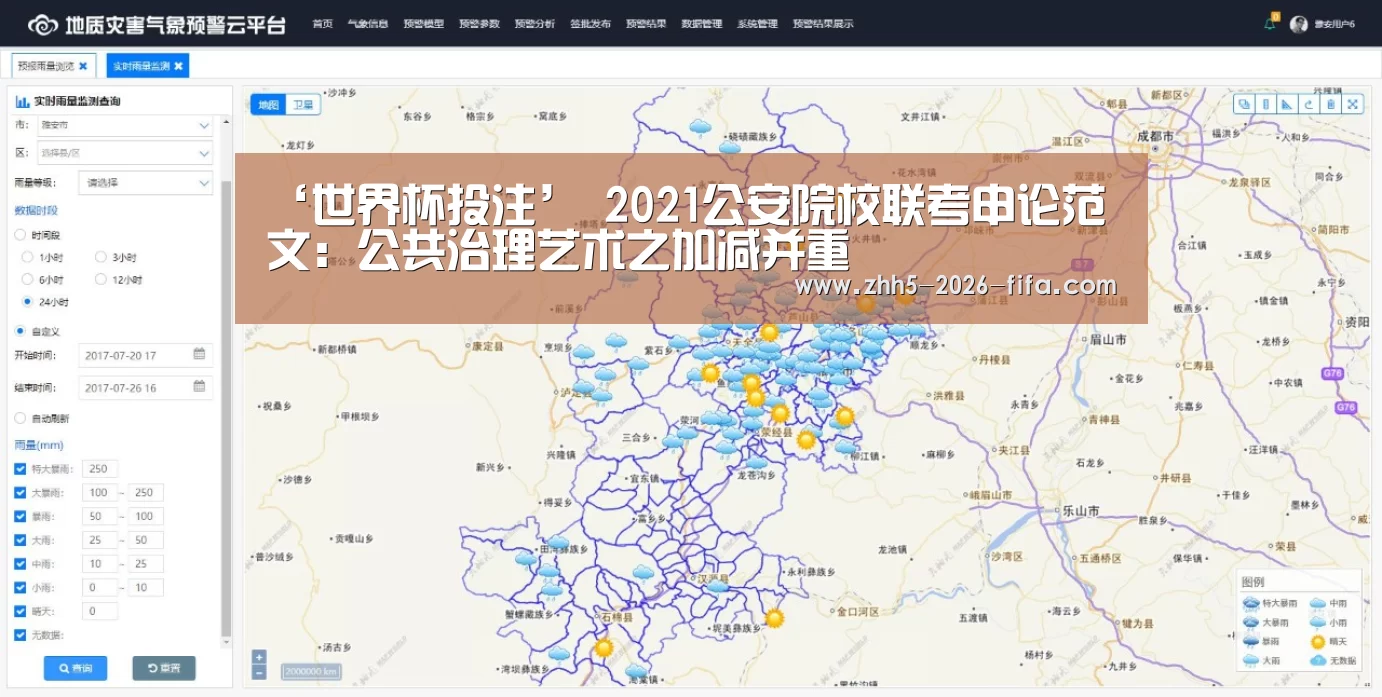This screenshot has width=1382, height=697.
Task: Uncheck the 大暴雨 checkbox
Action: (20, 493)
